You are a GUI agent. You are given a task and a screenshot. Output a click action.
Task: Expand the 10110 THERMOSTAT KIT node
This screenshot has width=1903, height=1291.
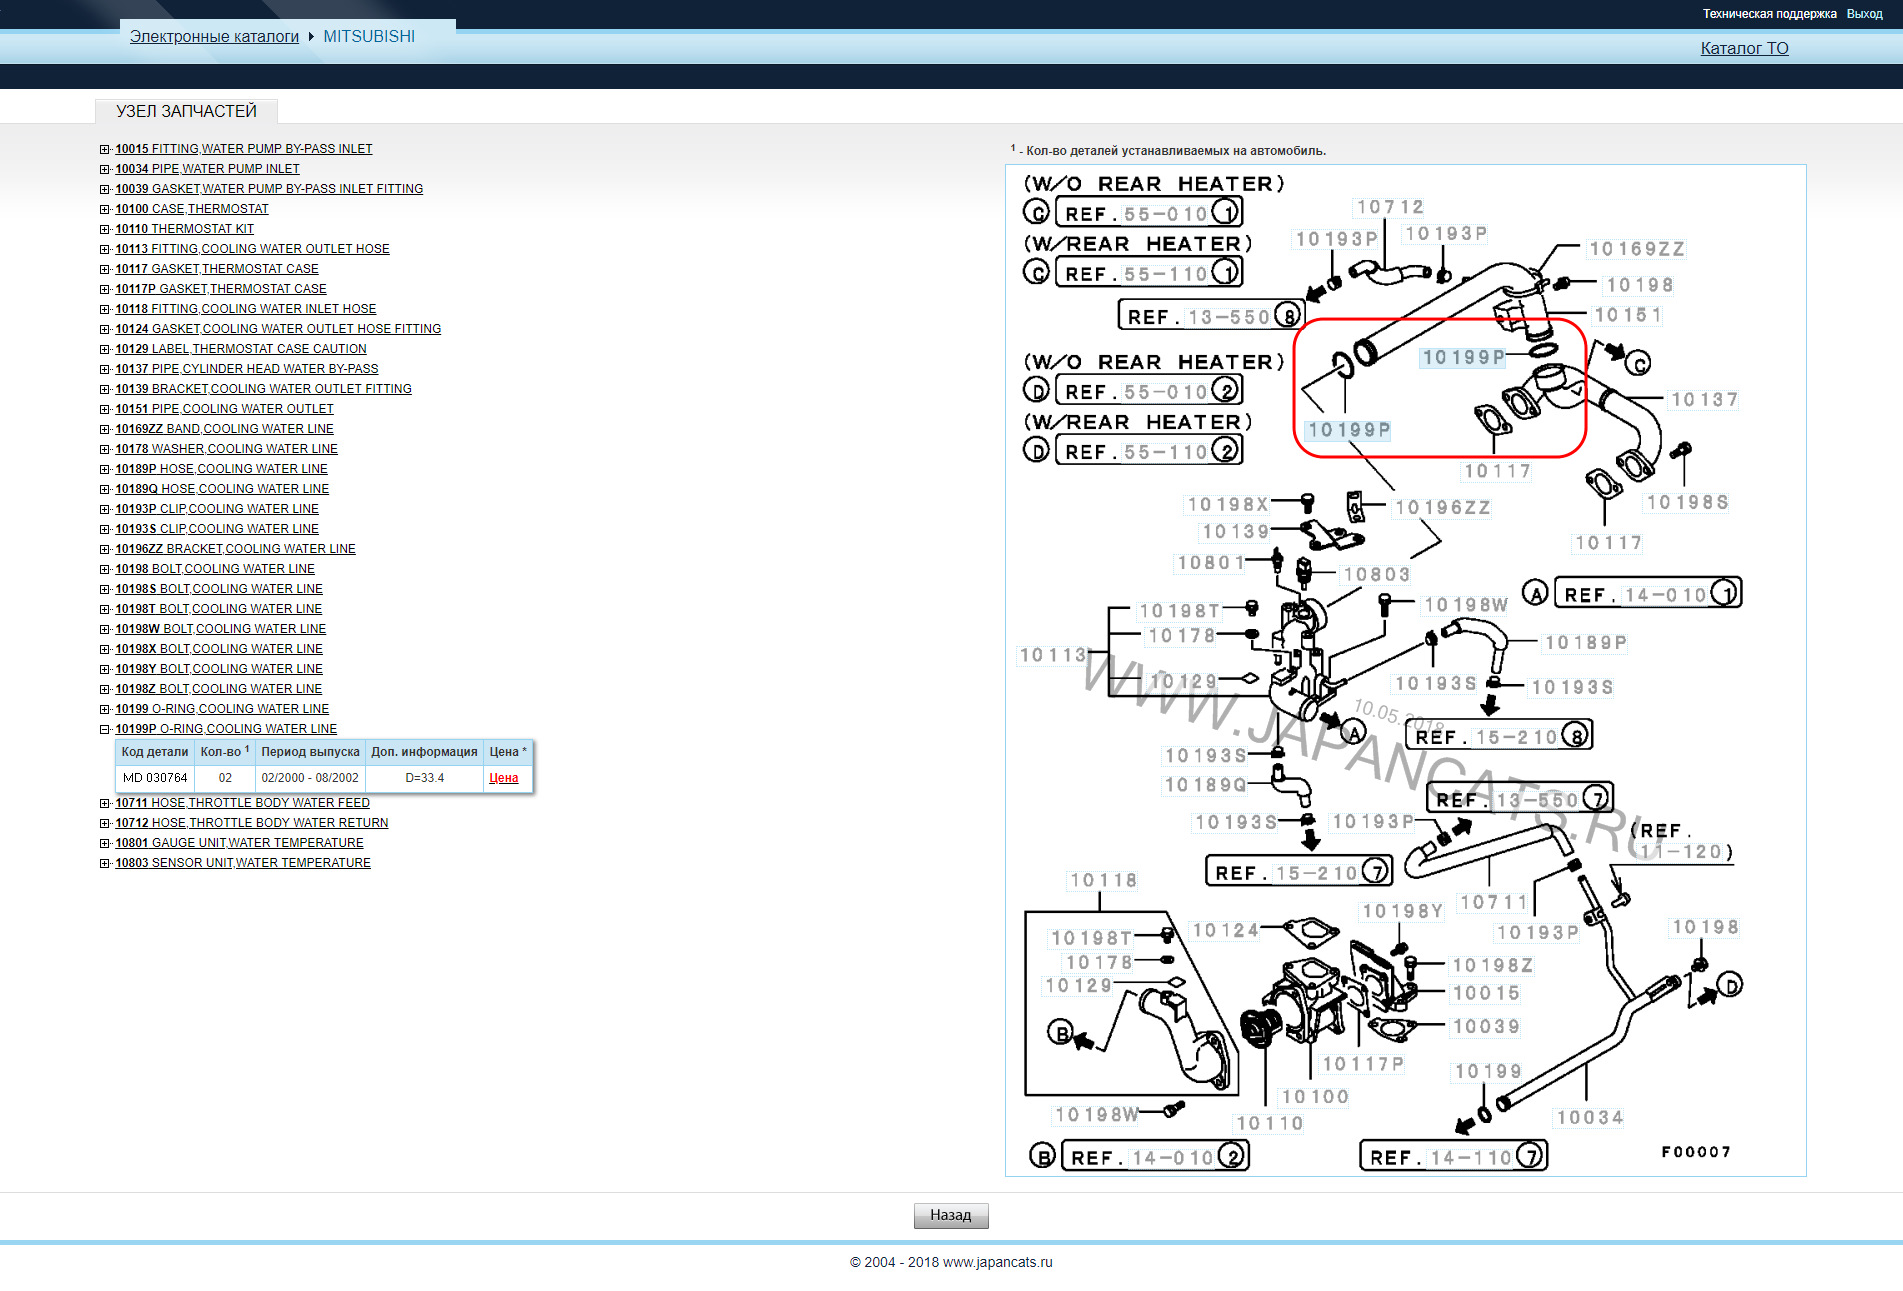105,229
